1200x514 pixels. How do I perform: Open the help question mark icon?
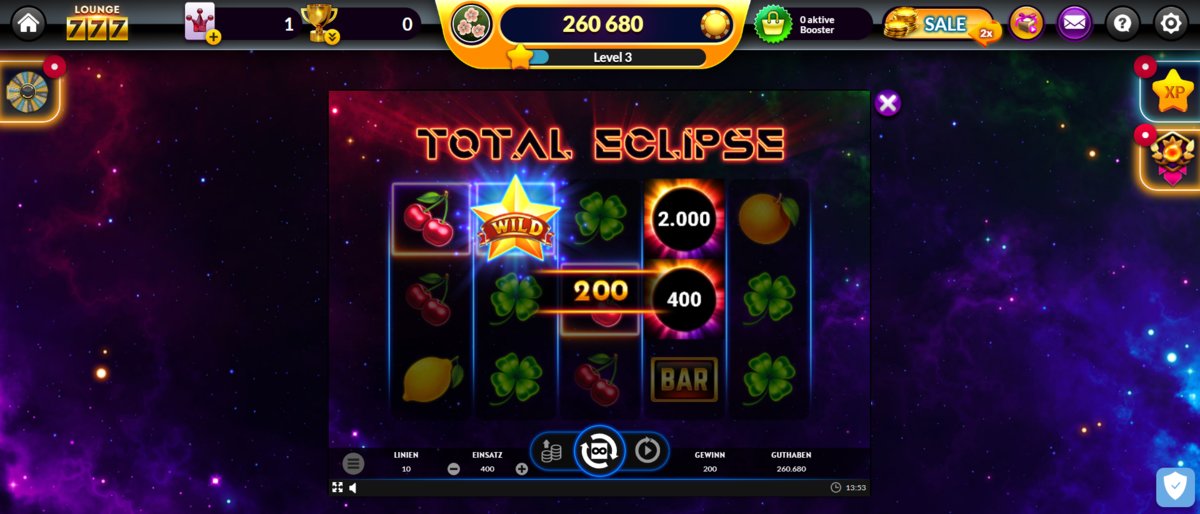coord(1122,22)
